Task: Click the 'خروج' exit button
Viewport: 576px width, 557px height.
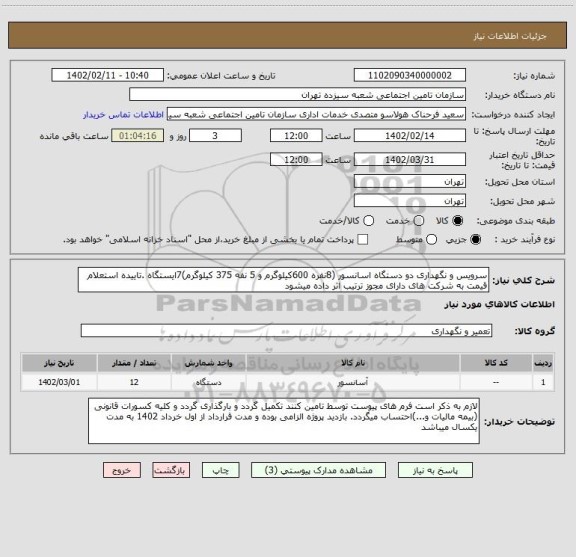Action: 122,470
